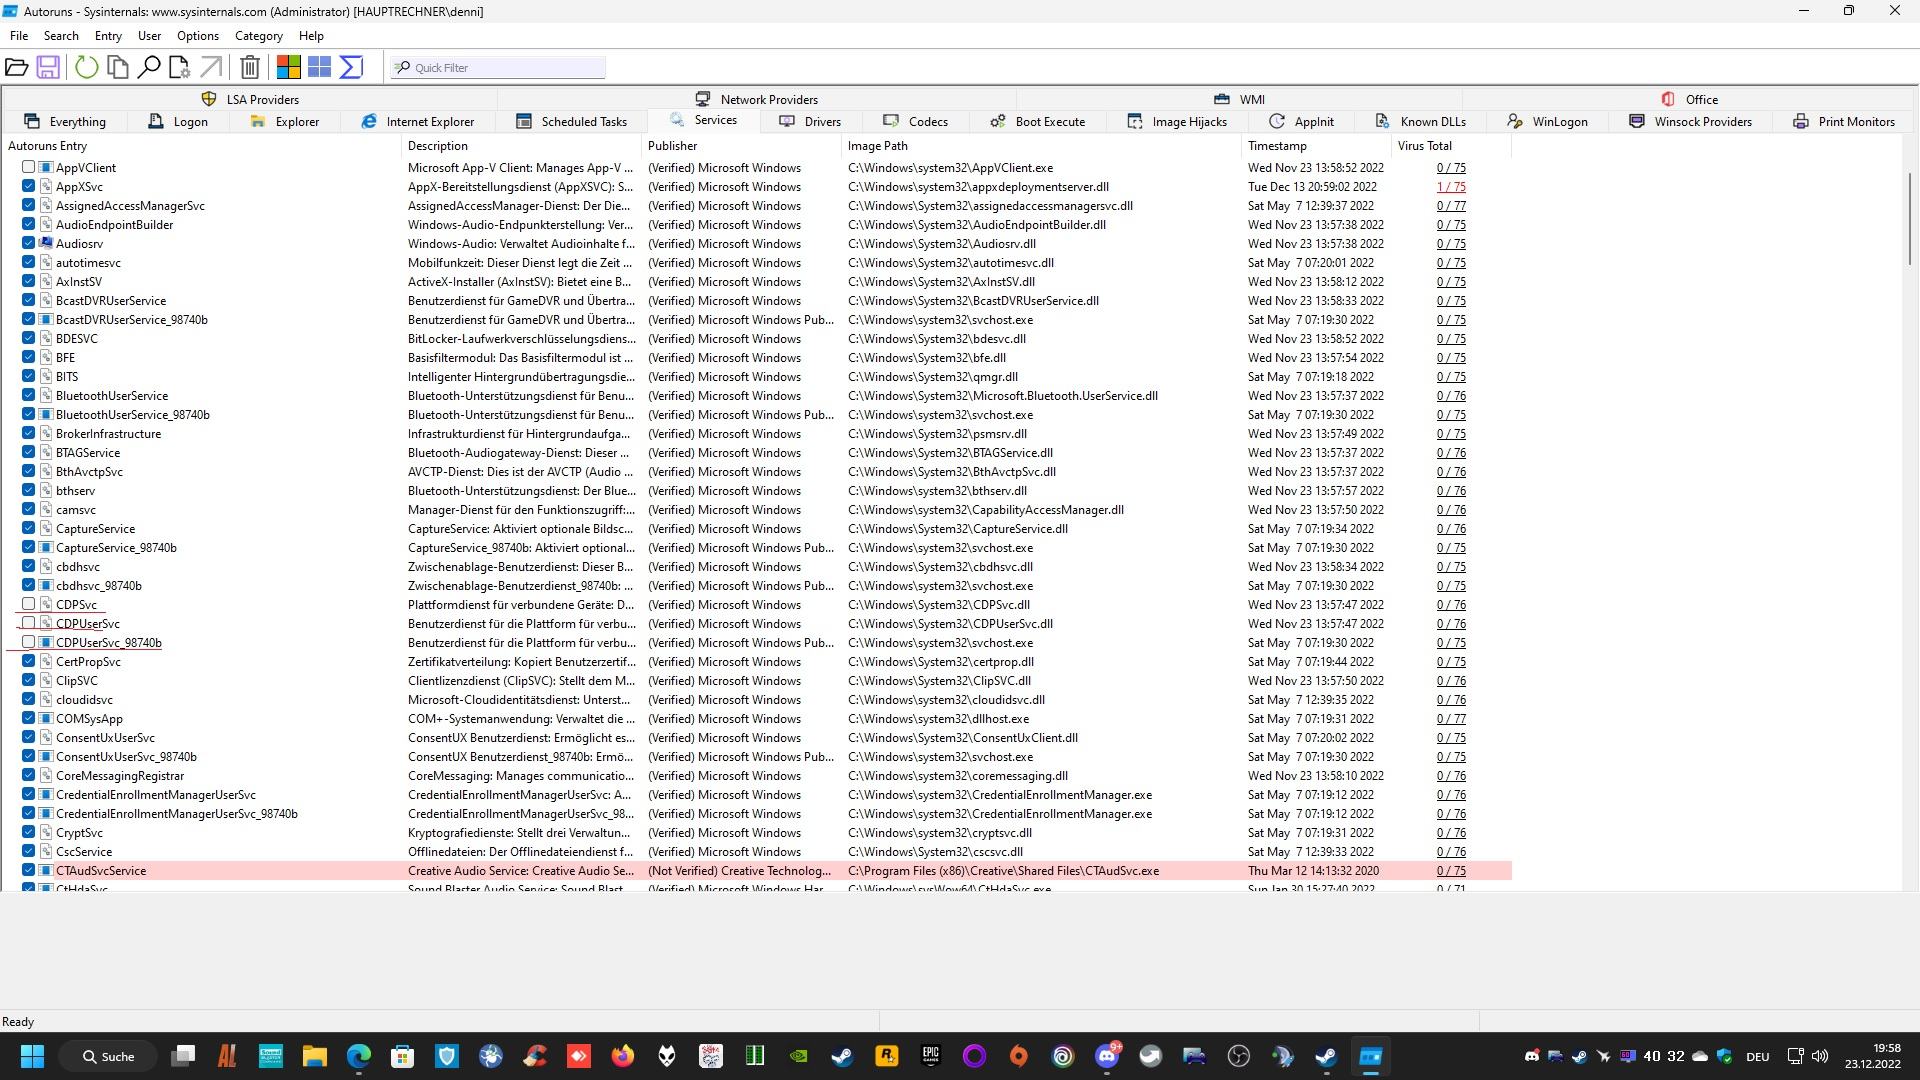Image resolution: width=1920 pixels, height=1080 pixels.
Task: Click the green Refresh icon
Action: click(x=87, y=67)
